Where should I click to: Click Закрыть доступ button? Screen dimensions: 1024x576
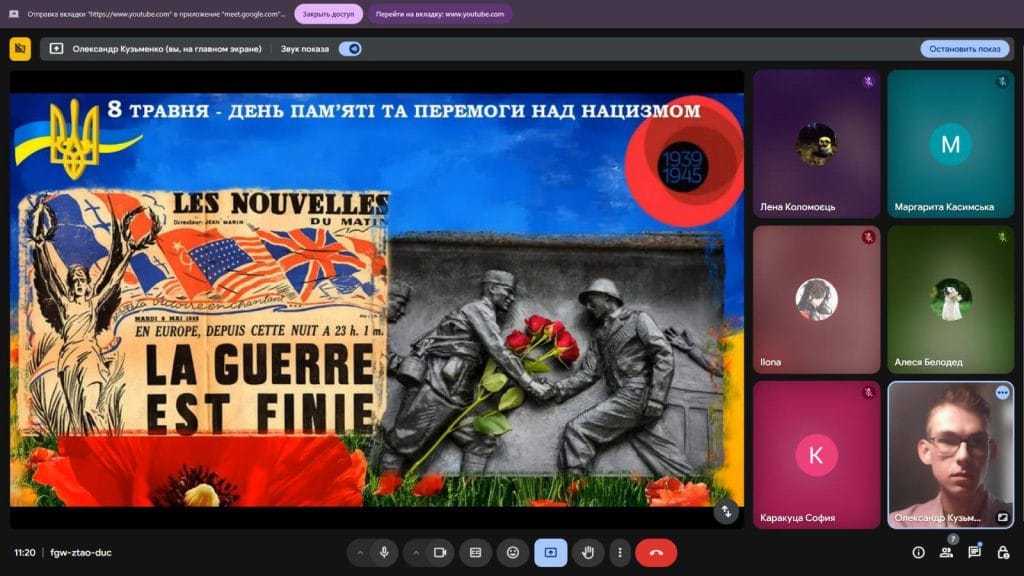coord(328,14)
